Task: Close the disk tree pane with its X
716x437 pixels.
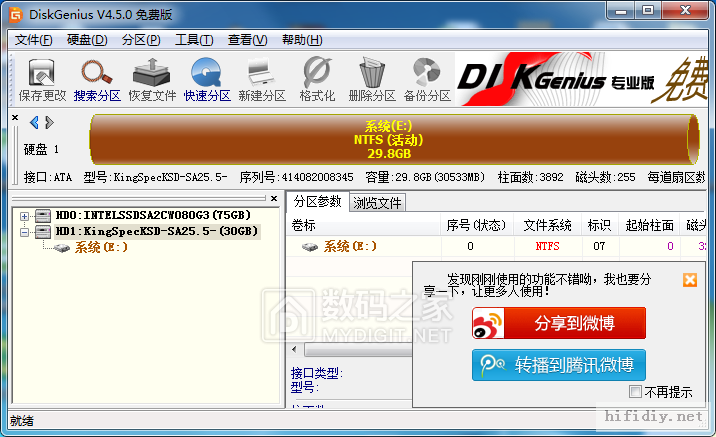Action: click(x=274, y=198)
